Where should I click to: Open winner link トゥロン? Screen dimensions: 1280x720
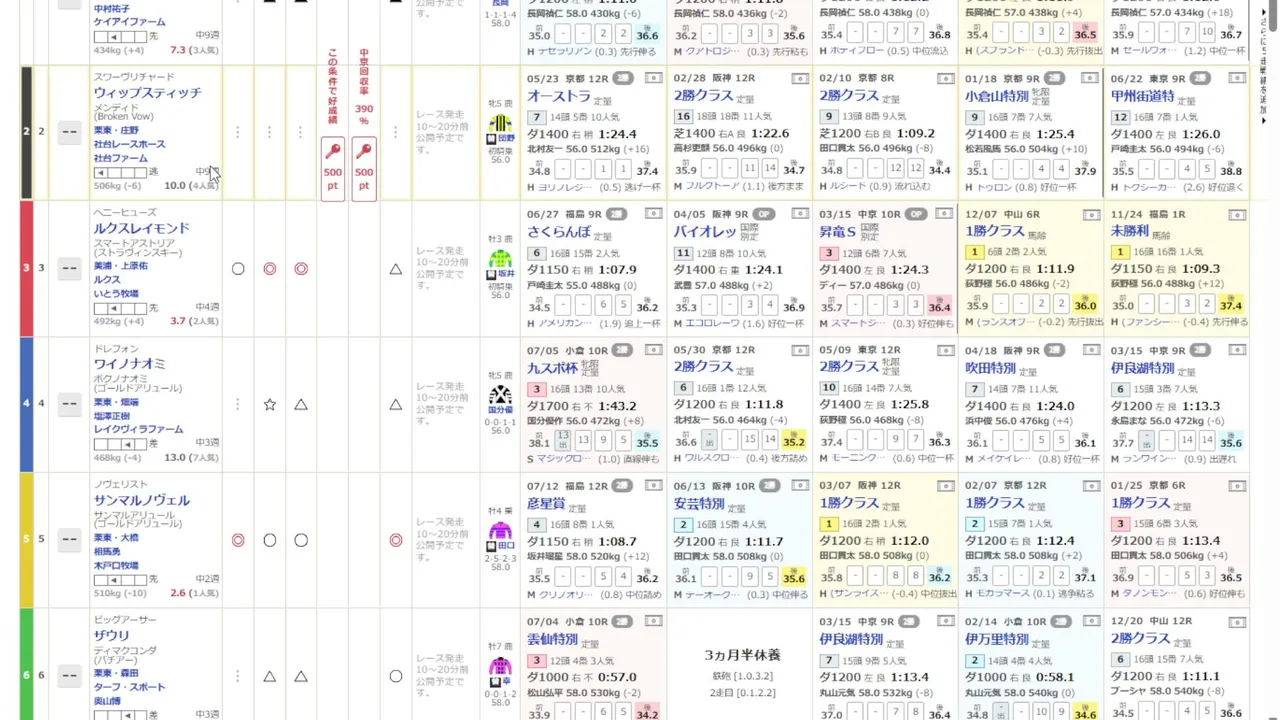coord(994,187)
